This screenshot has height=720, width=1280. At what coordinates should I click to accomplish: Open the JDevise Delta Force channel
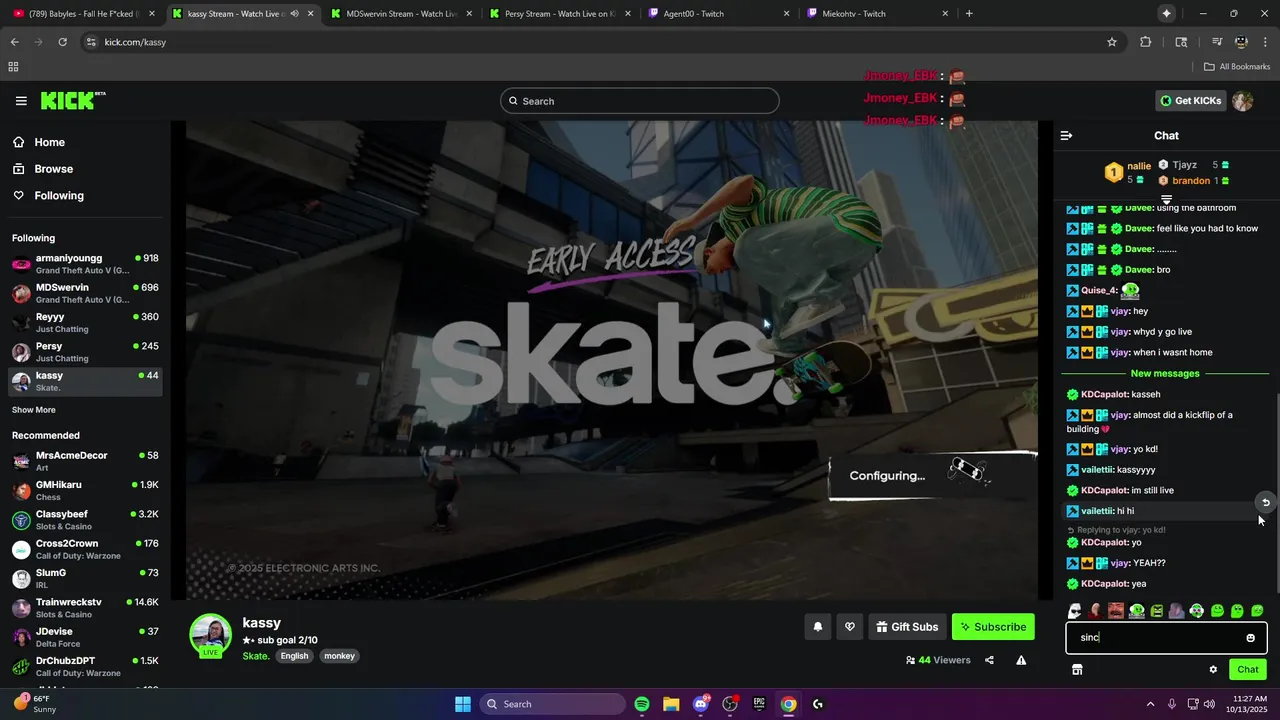(x=85, y=637)
